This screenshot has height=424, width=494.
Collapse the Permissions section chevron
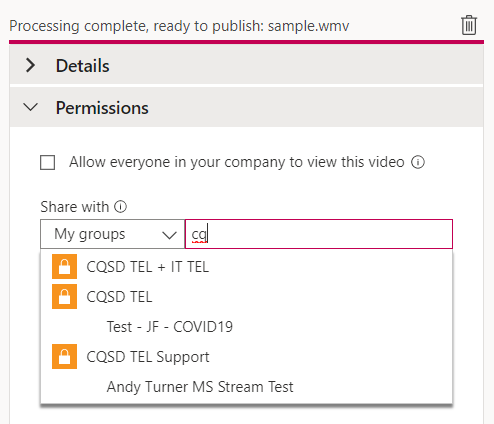(30, 107)
